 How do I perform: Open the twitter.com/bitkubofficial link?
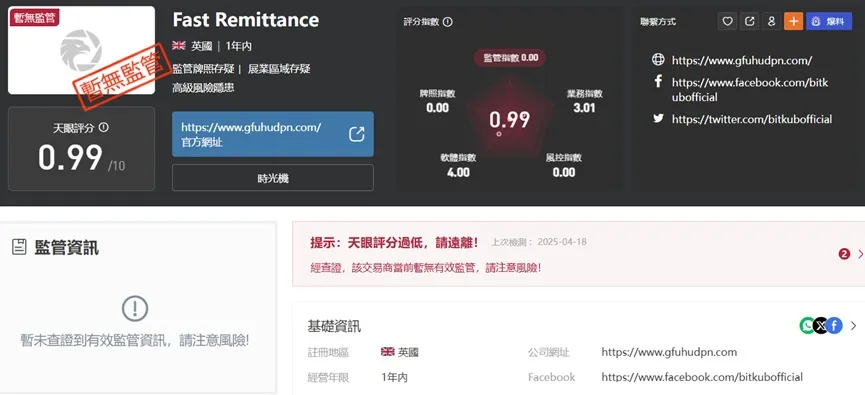[x=751, y=119]
